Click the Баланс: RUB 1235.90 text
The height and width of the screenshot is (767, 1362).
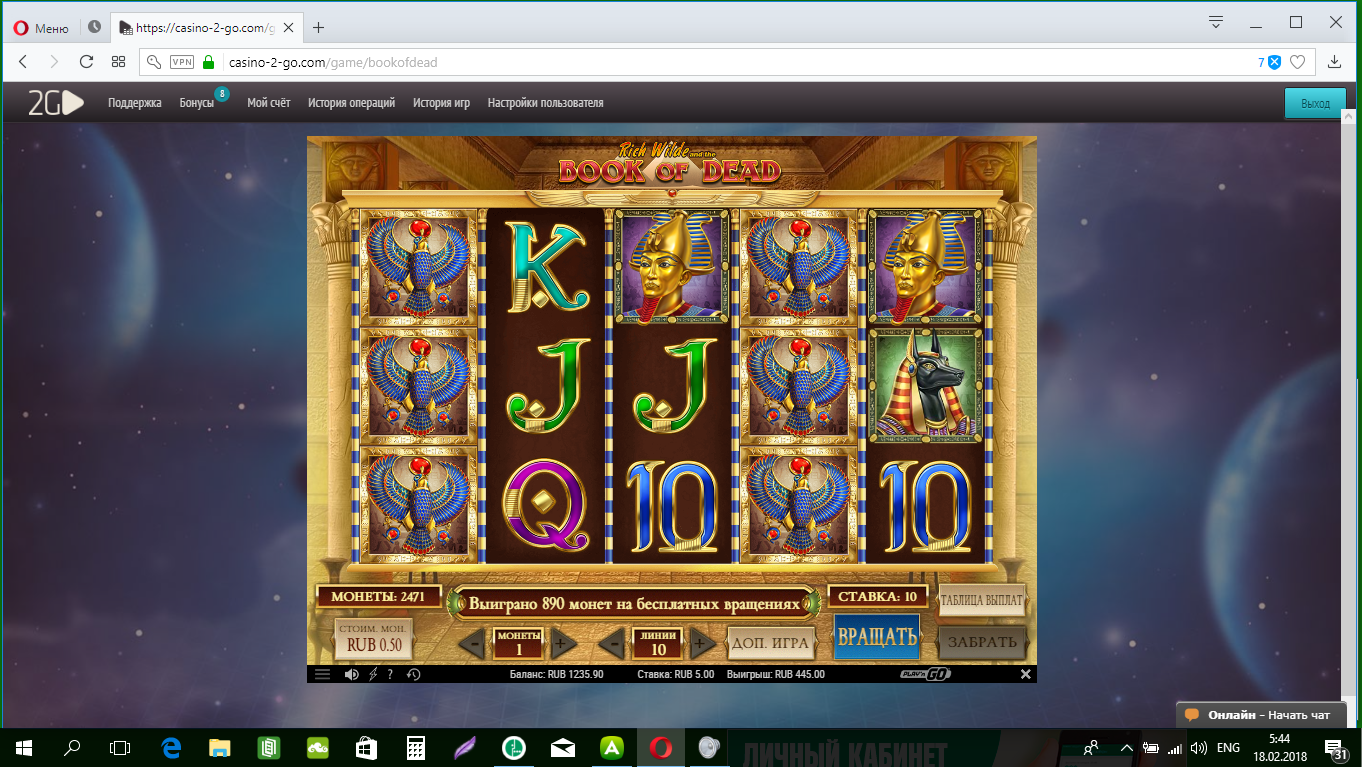click(556, 674)
